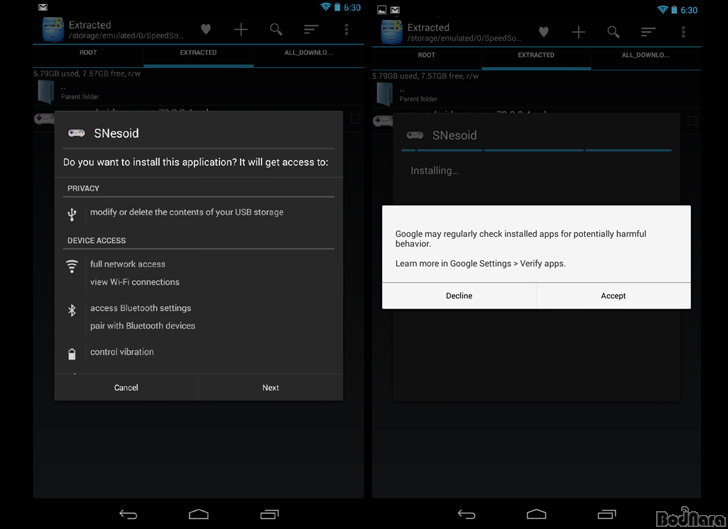This screenshot has height=529, width=728.
Task: Tap 'Learn more in Google Settings > Verify apps.'
Action: (481, 263)
